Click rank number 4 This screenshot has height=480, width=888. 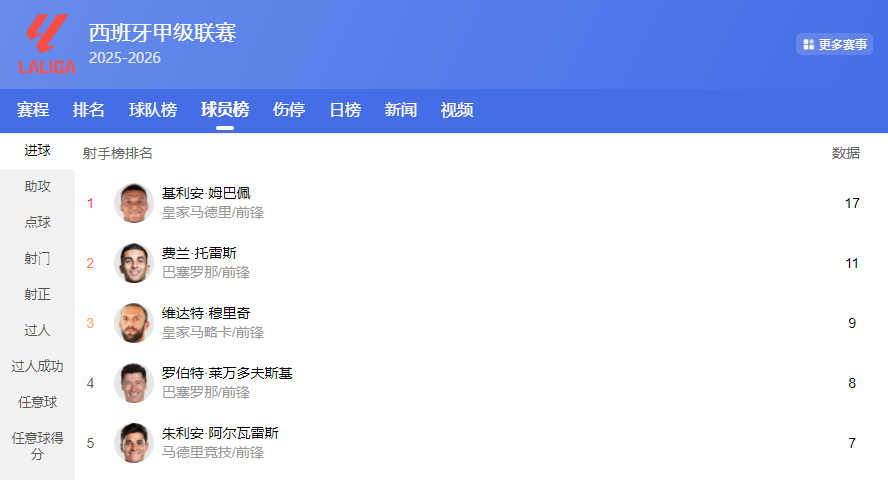[90, 383]
